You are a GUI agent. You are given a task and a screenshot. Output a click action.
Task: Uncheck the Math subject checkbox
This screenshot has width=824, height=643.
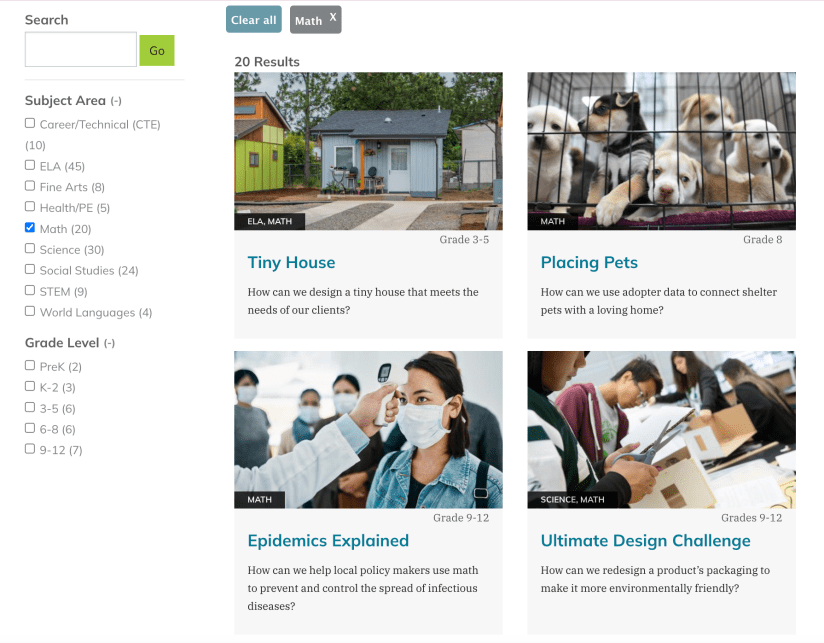coord(30,227)
